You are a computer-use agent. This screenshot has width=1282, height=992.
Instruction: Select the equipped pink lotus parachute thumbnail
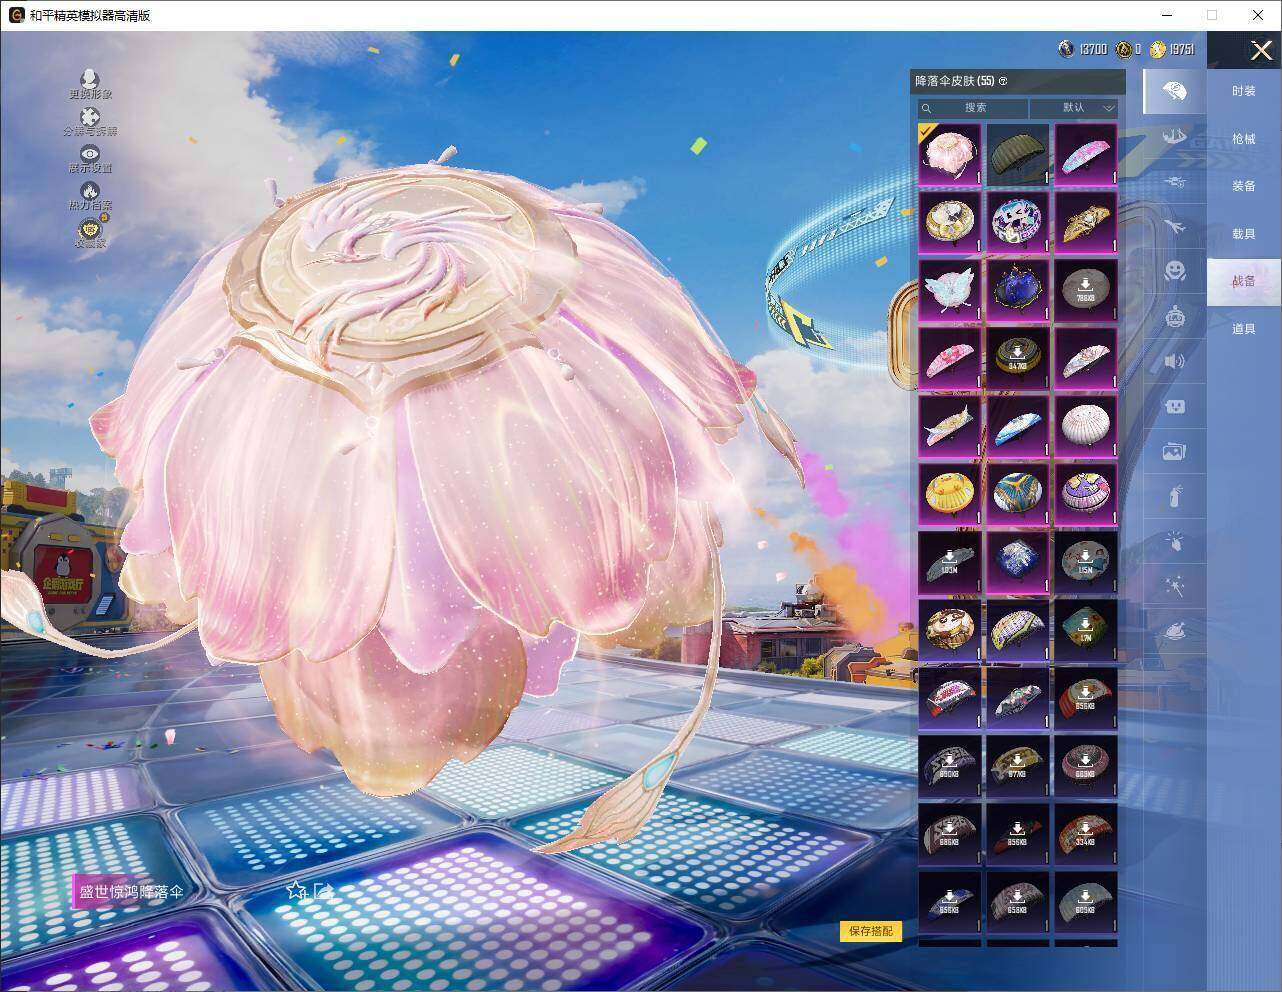pyautogui.click(x=949, y=154)
